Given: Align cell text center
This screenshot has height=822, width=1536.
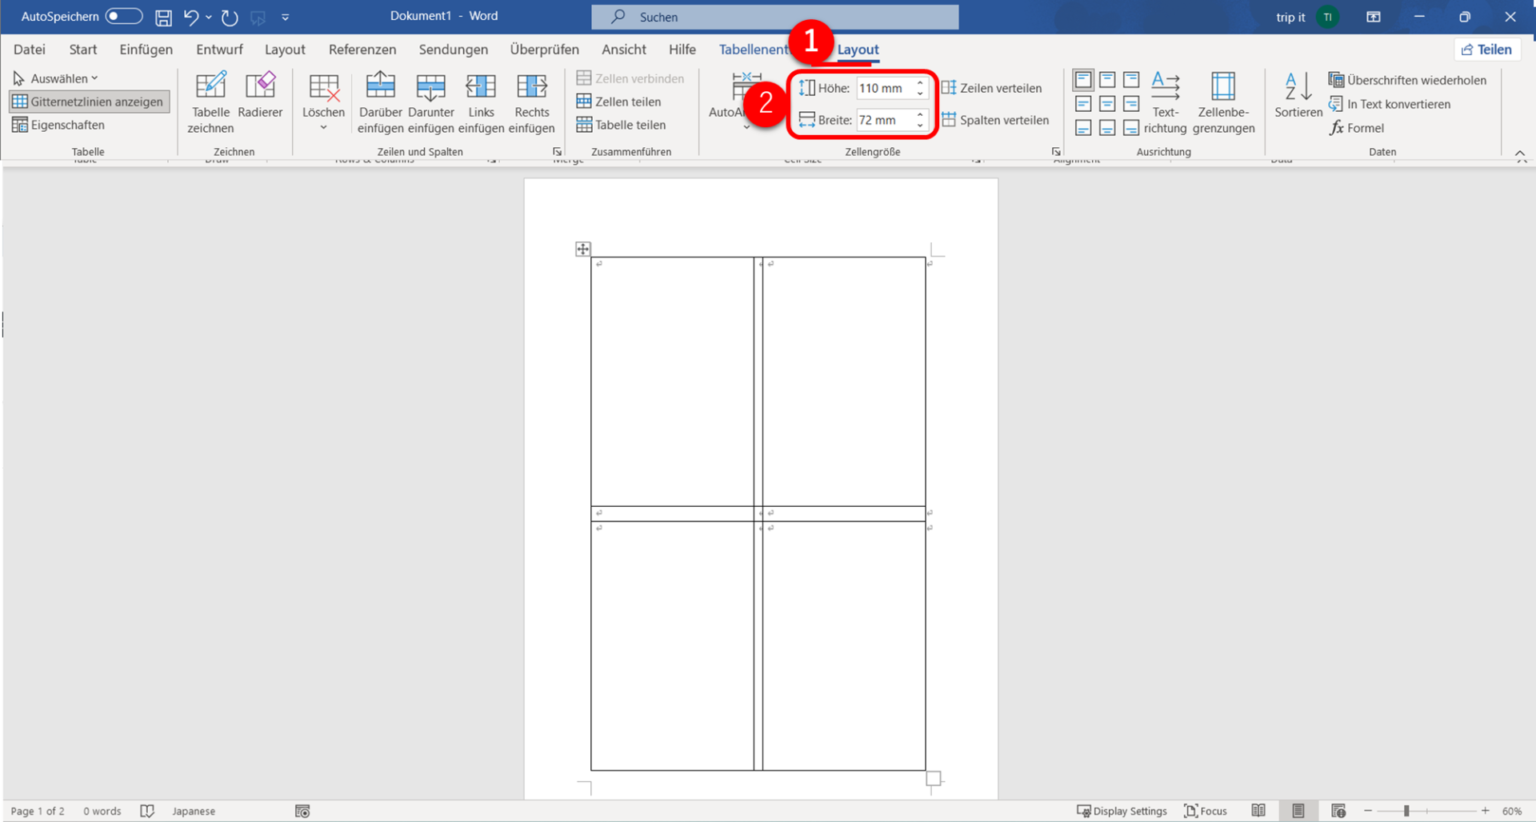Looking at the screenshot, I should (x=1107, y=103).
